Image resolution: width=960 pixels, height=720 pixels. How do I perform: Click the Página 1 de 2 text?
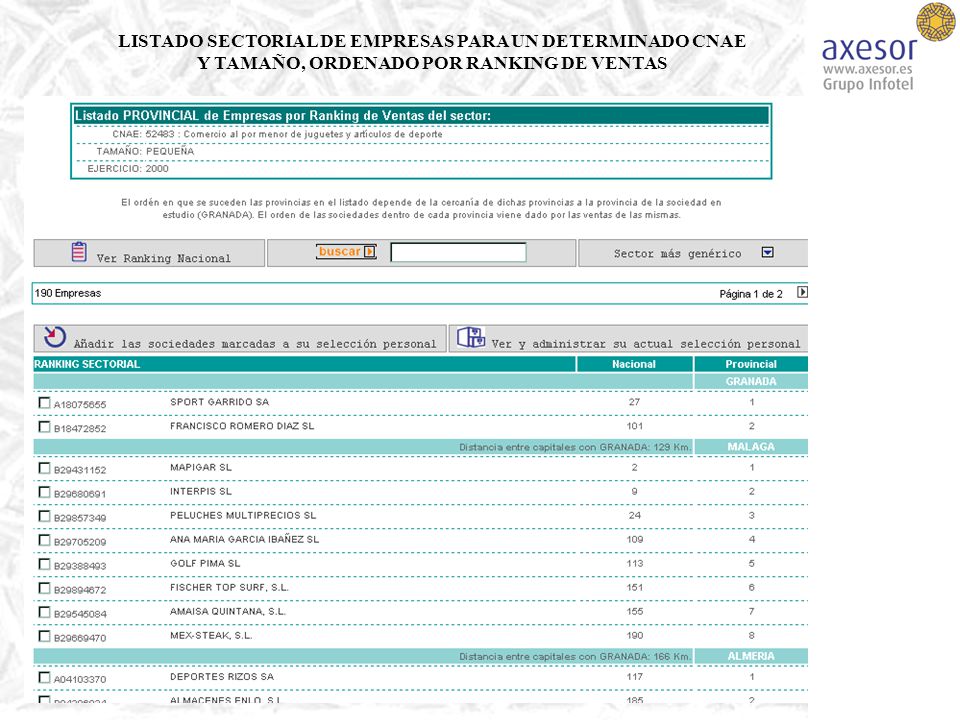(x=751, y=294)
